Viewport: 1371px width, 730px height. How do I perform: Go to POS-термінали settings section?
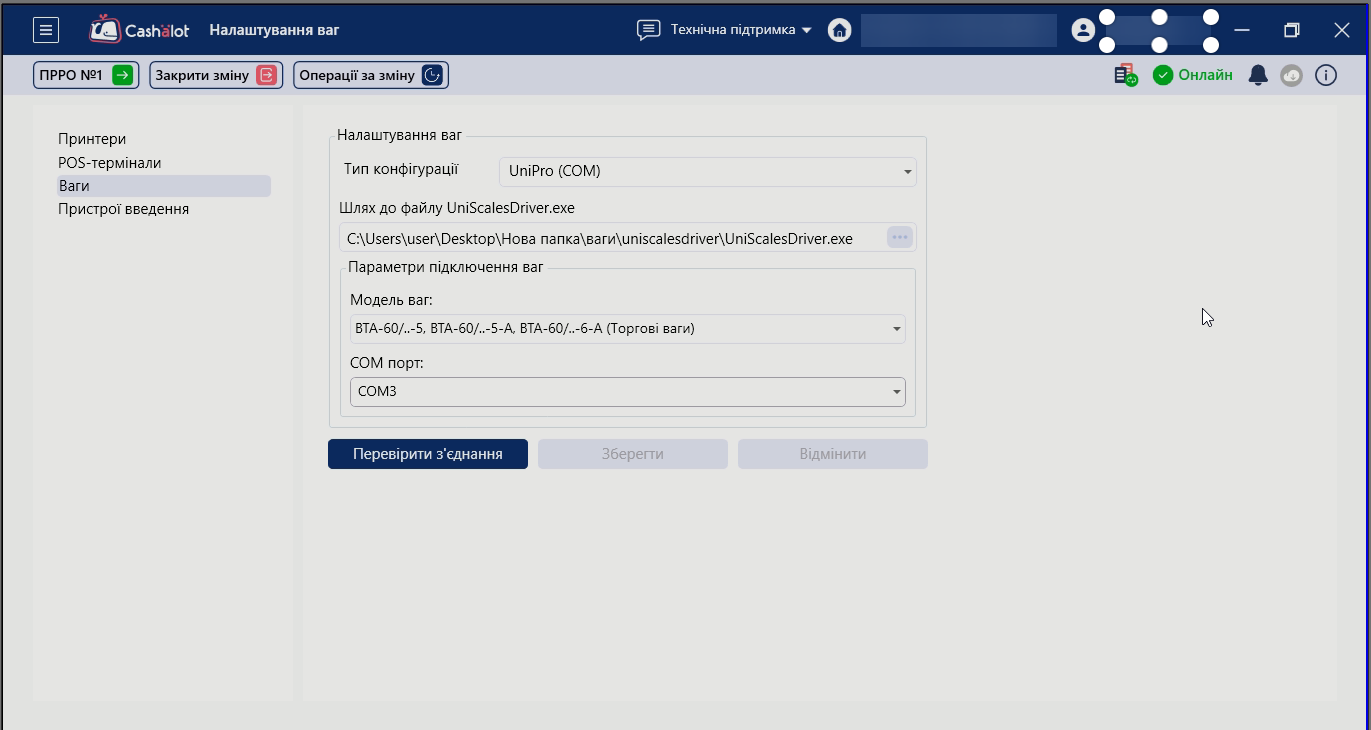(x=109, y=162)
